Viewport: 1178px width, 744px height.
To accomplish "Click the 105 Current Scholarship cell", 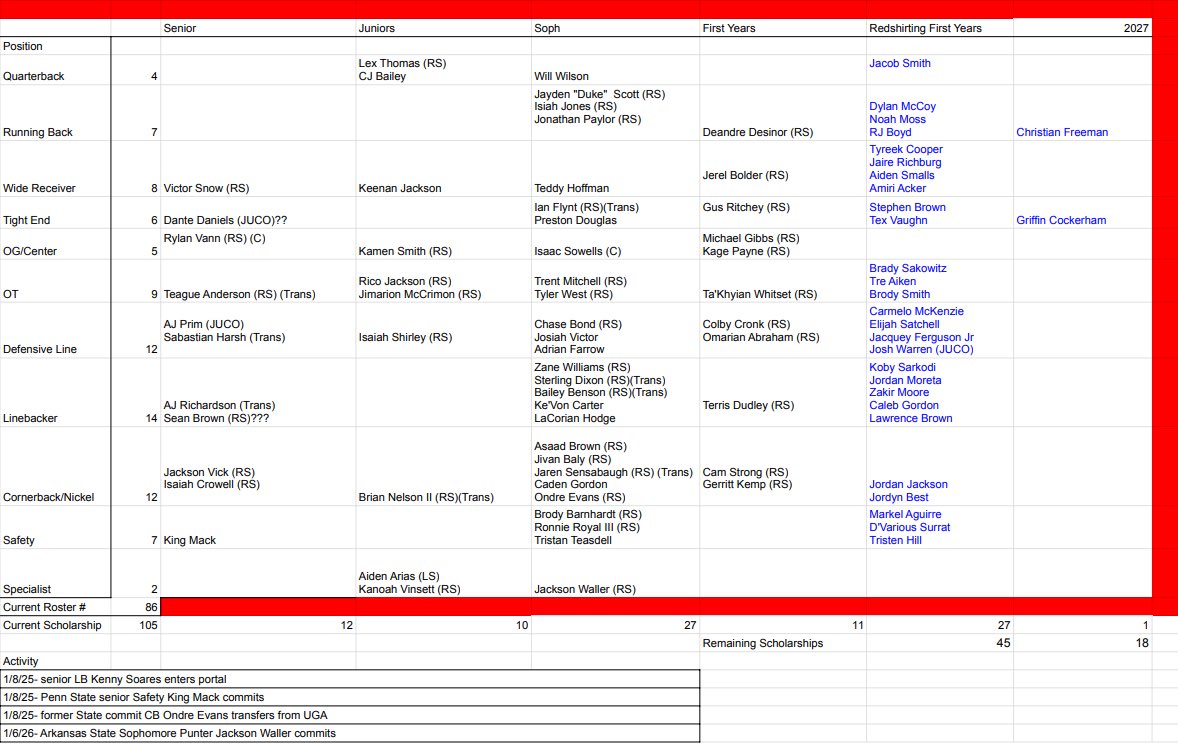I will [146, 625].
